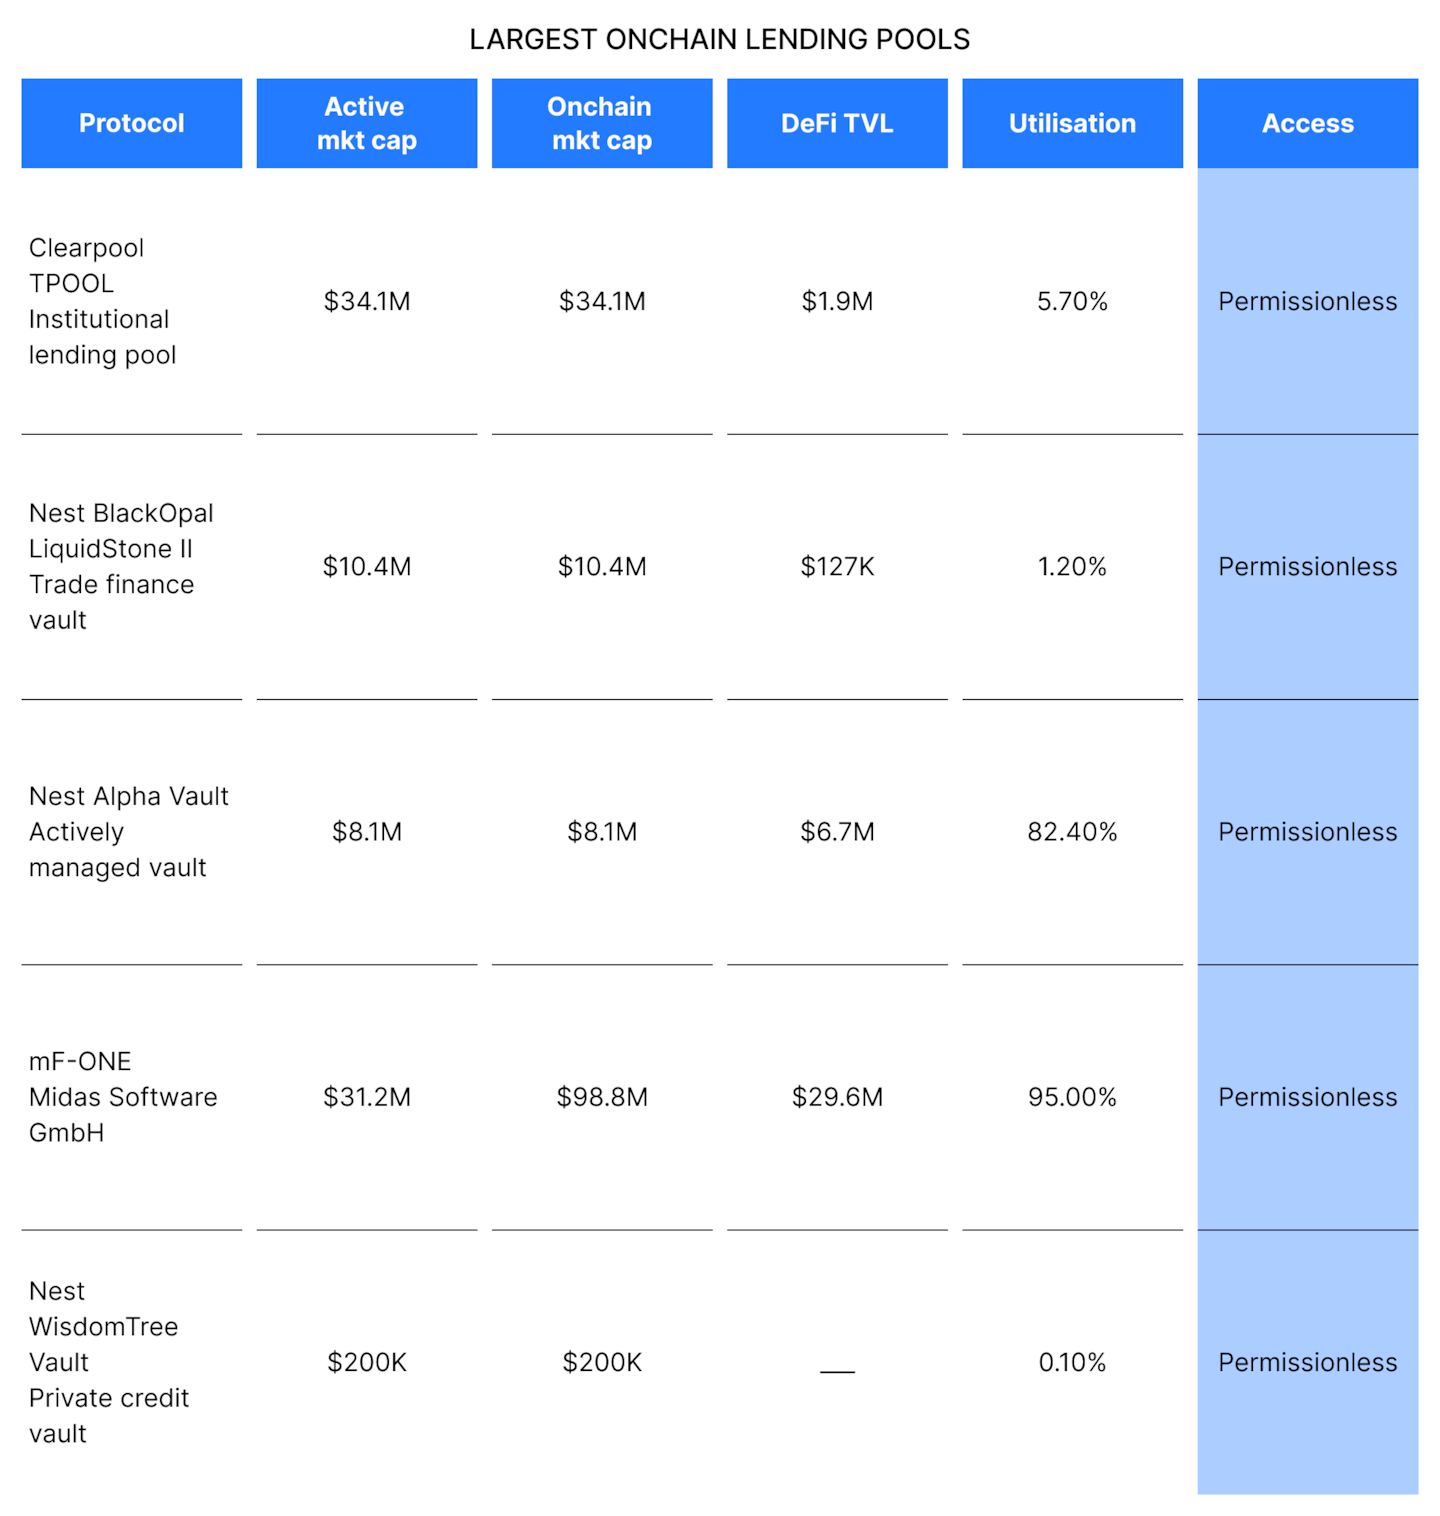Screen dimensions: 1440x1516
Task: Click the Nest Alpha Vault entry
Action: coord(128,831)
